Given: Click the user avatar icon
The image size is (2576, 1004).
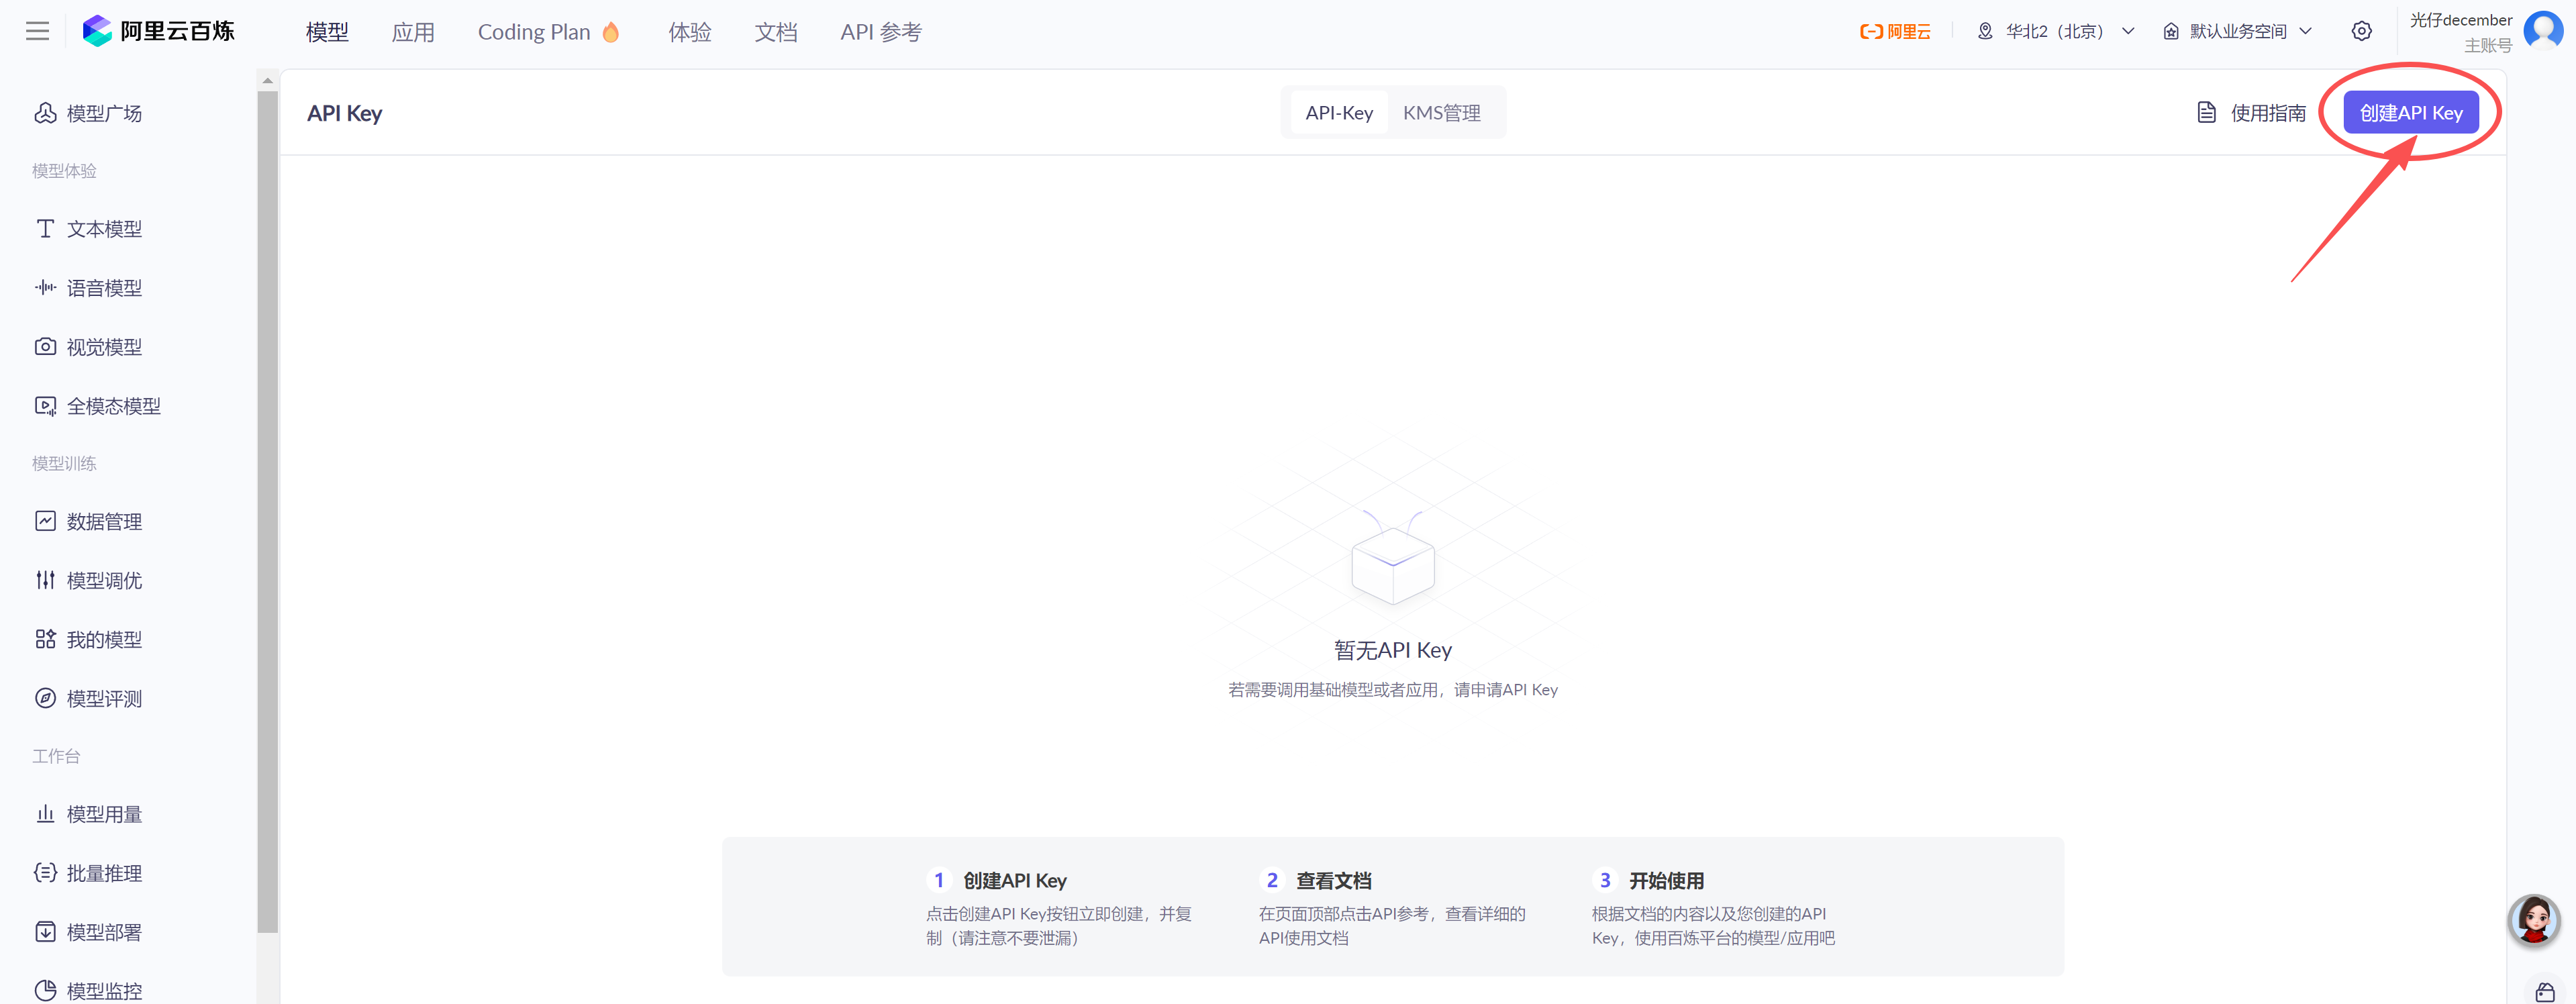Looking at the screenshot, I should [2543, 30].
